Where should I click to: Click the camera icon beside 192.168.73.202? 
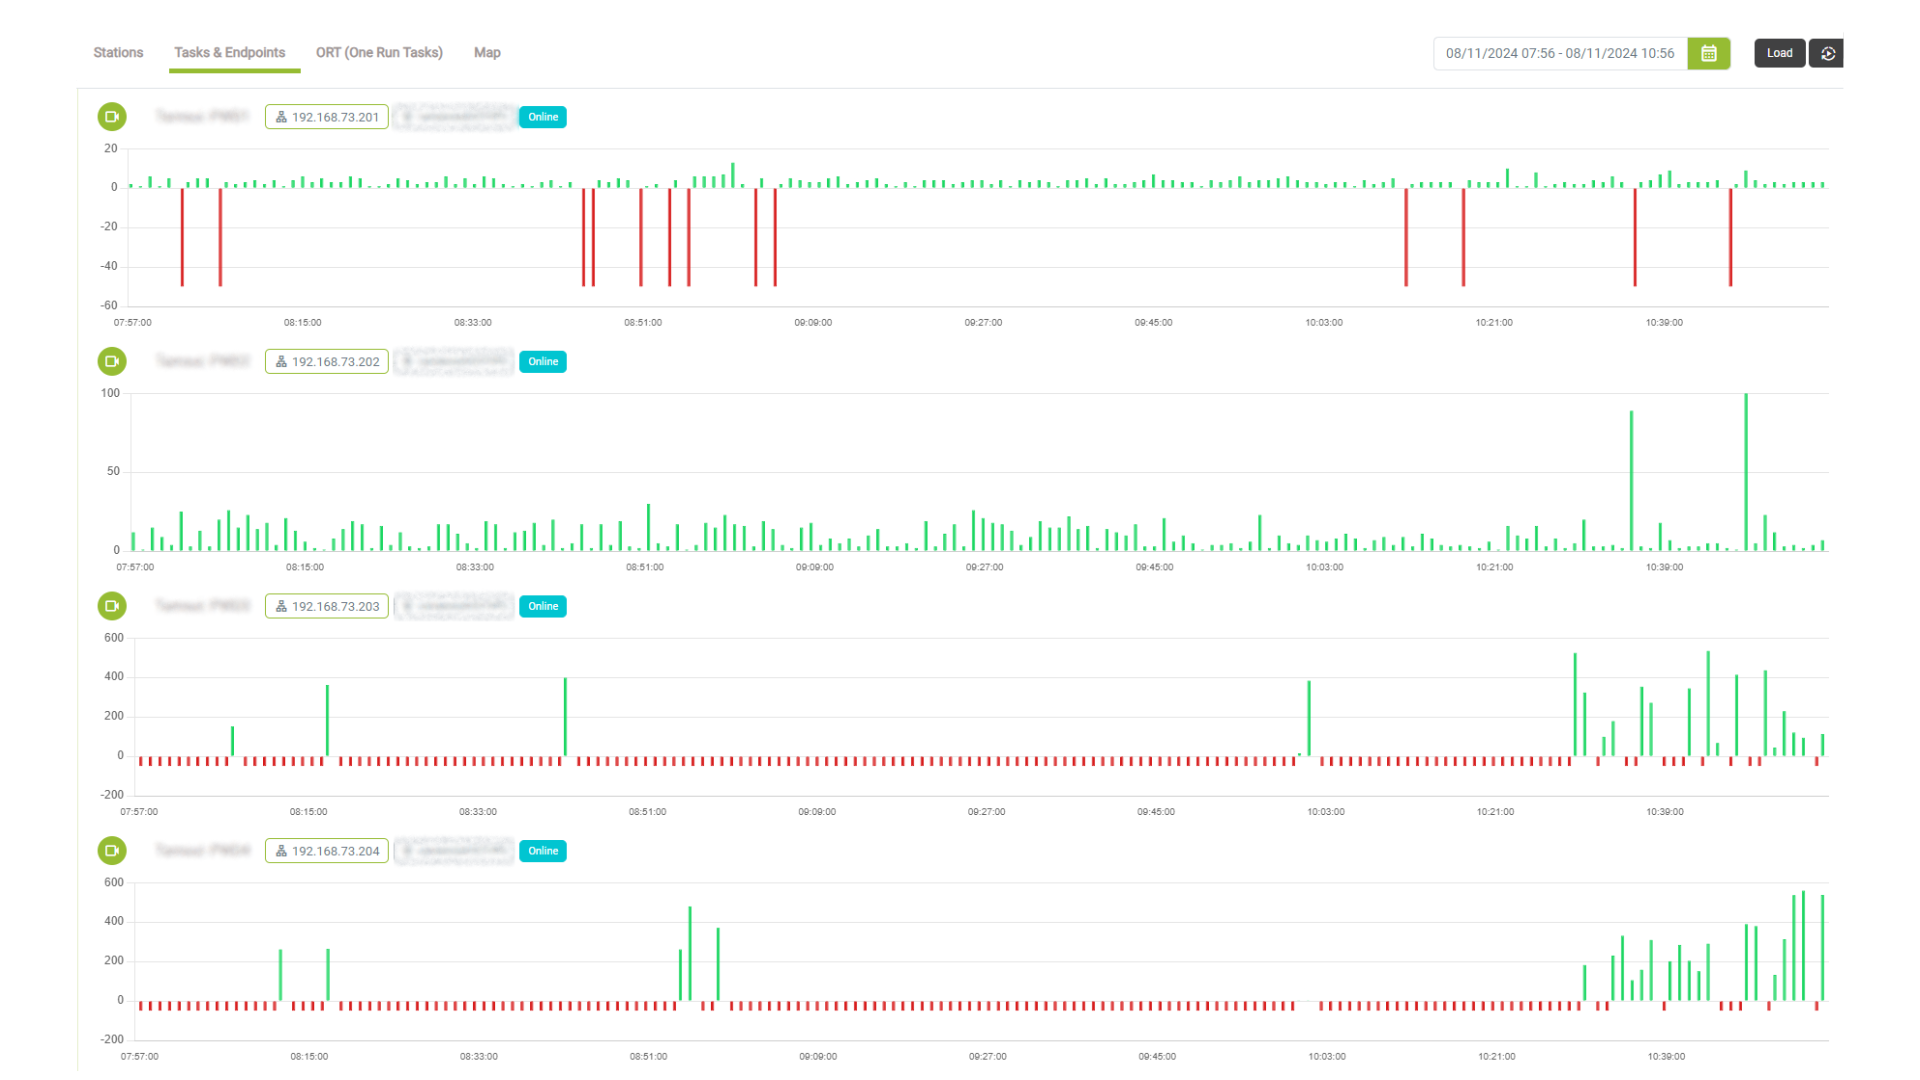(111, 361)
